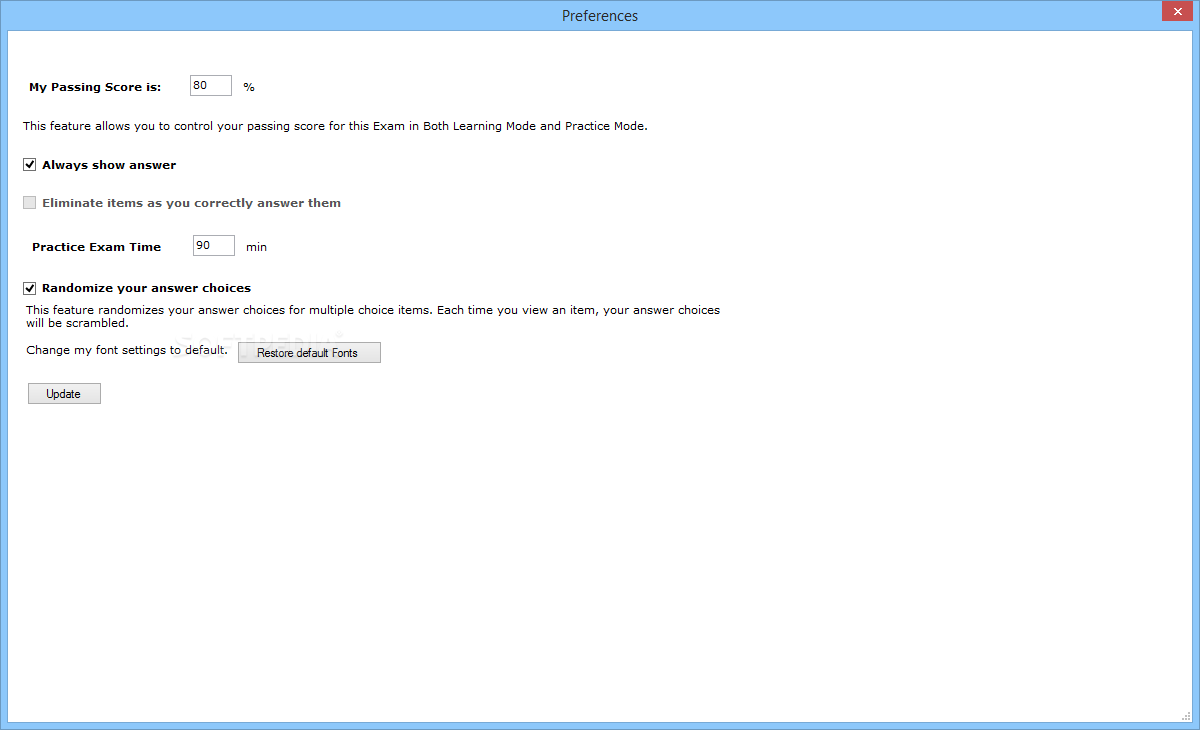This screenshot has height=730, width=1200.
Task: Click the min unit label
Action: pyautogui.click(x=256, y=247)
